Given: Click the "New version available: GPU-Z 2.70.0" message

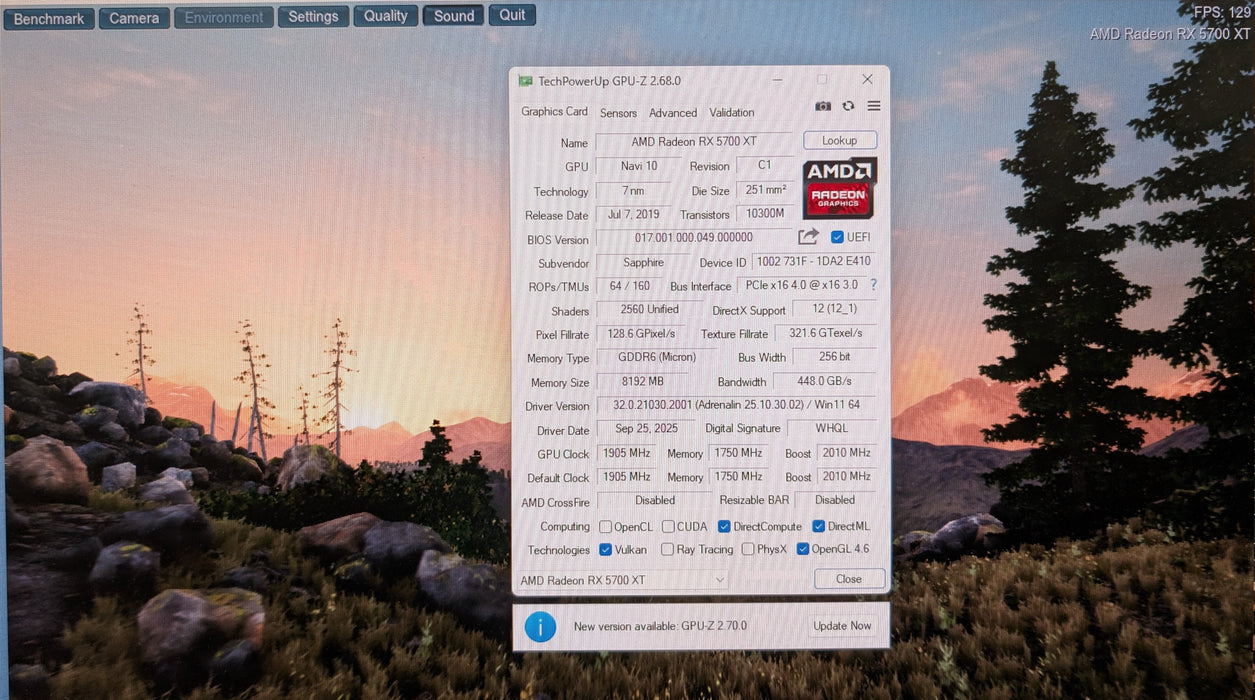Looking at the screenshot, I should click(x=660, y=626).
